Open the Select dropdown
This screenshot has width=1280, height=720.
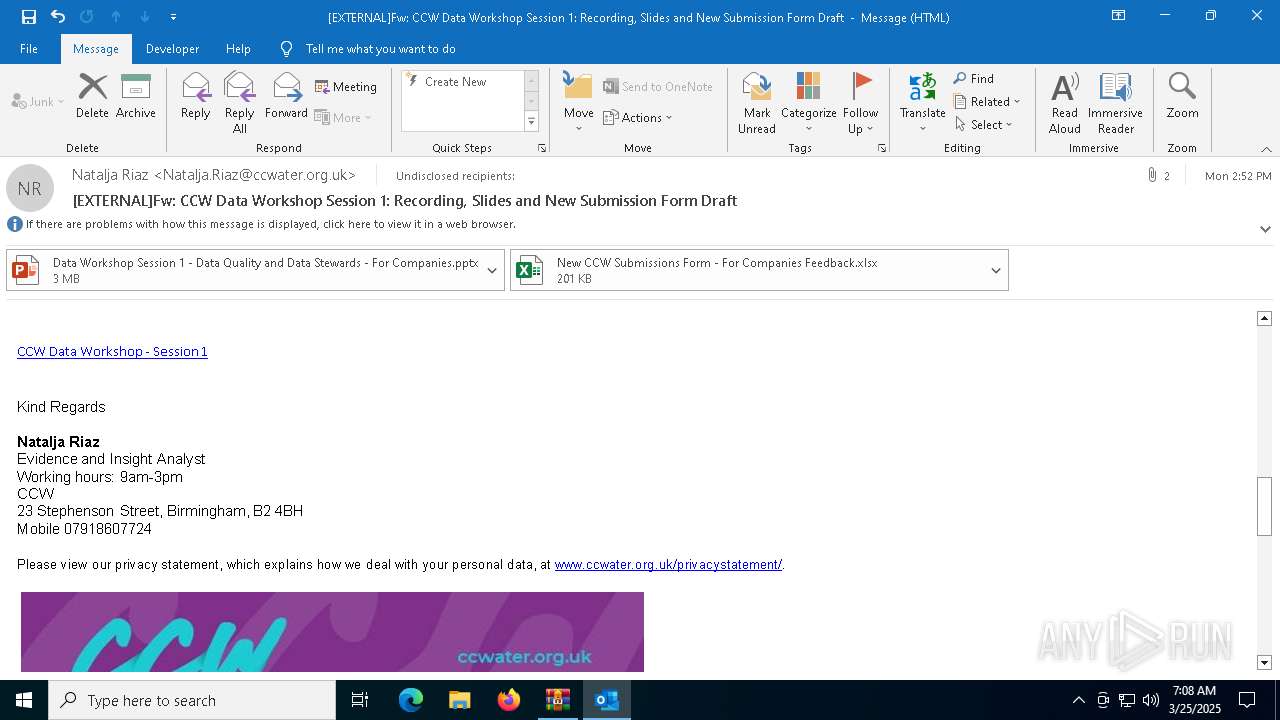tap(983, 125)
